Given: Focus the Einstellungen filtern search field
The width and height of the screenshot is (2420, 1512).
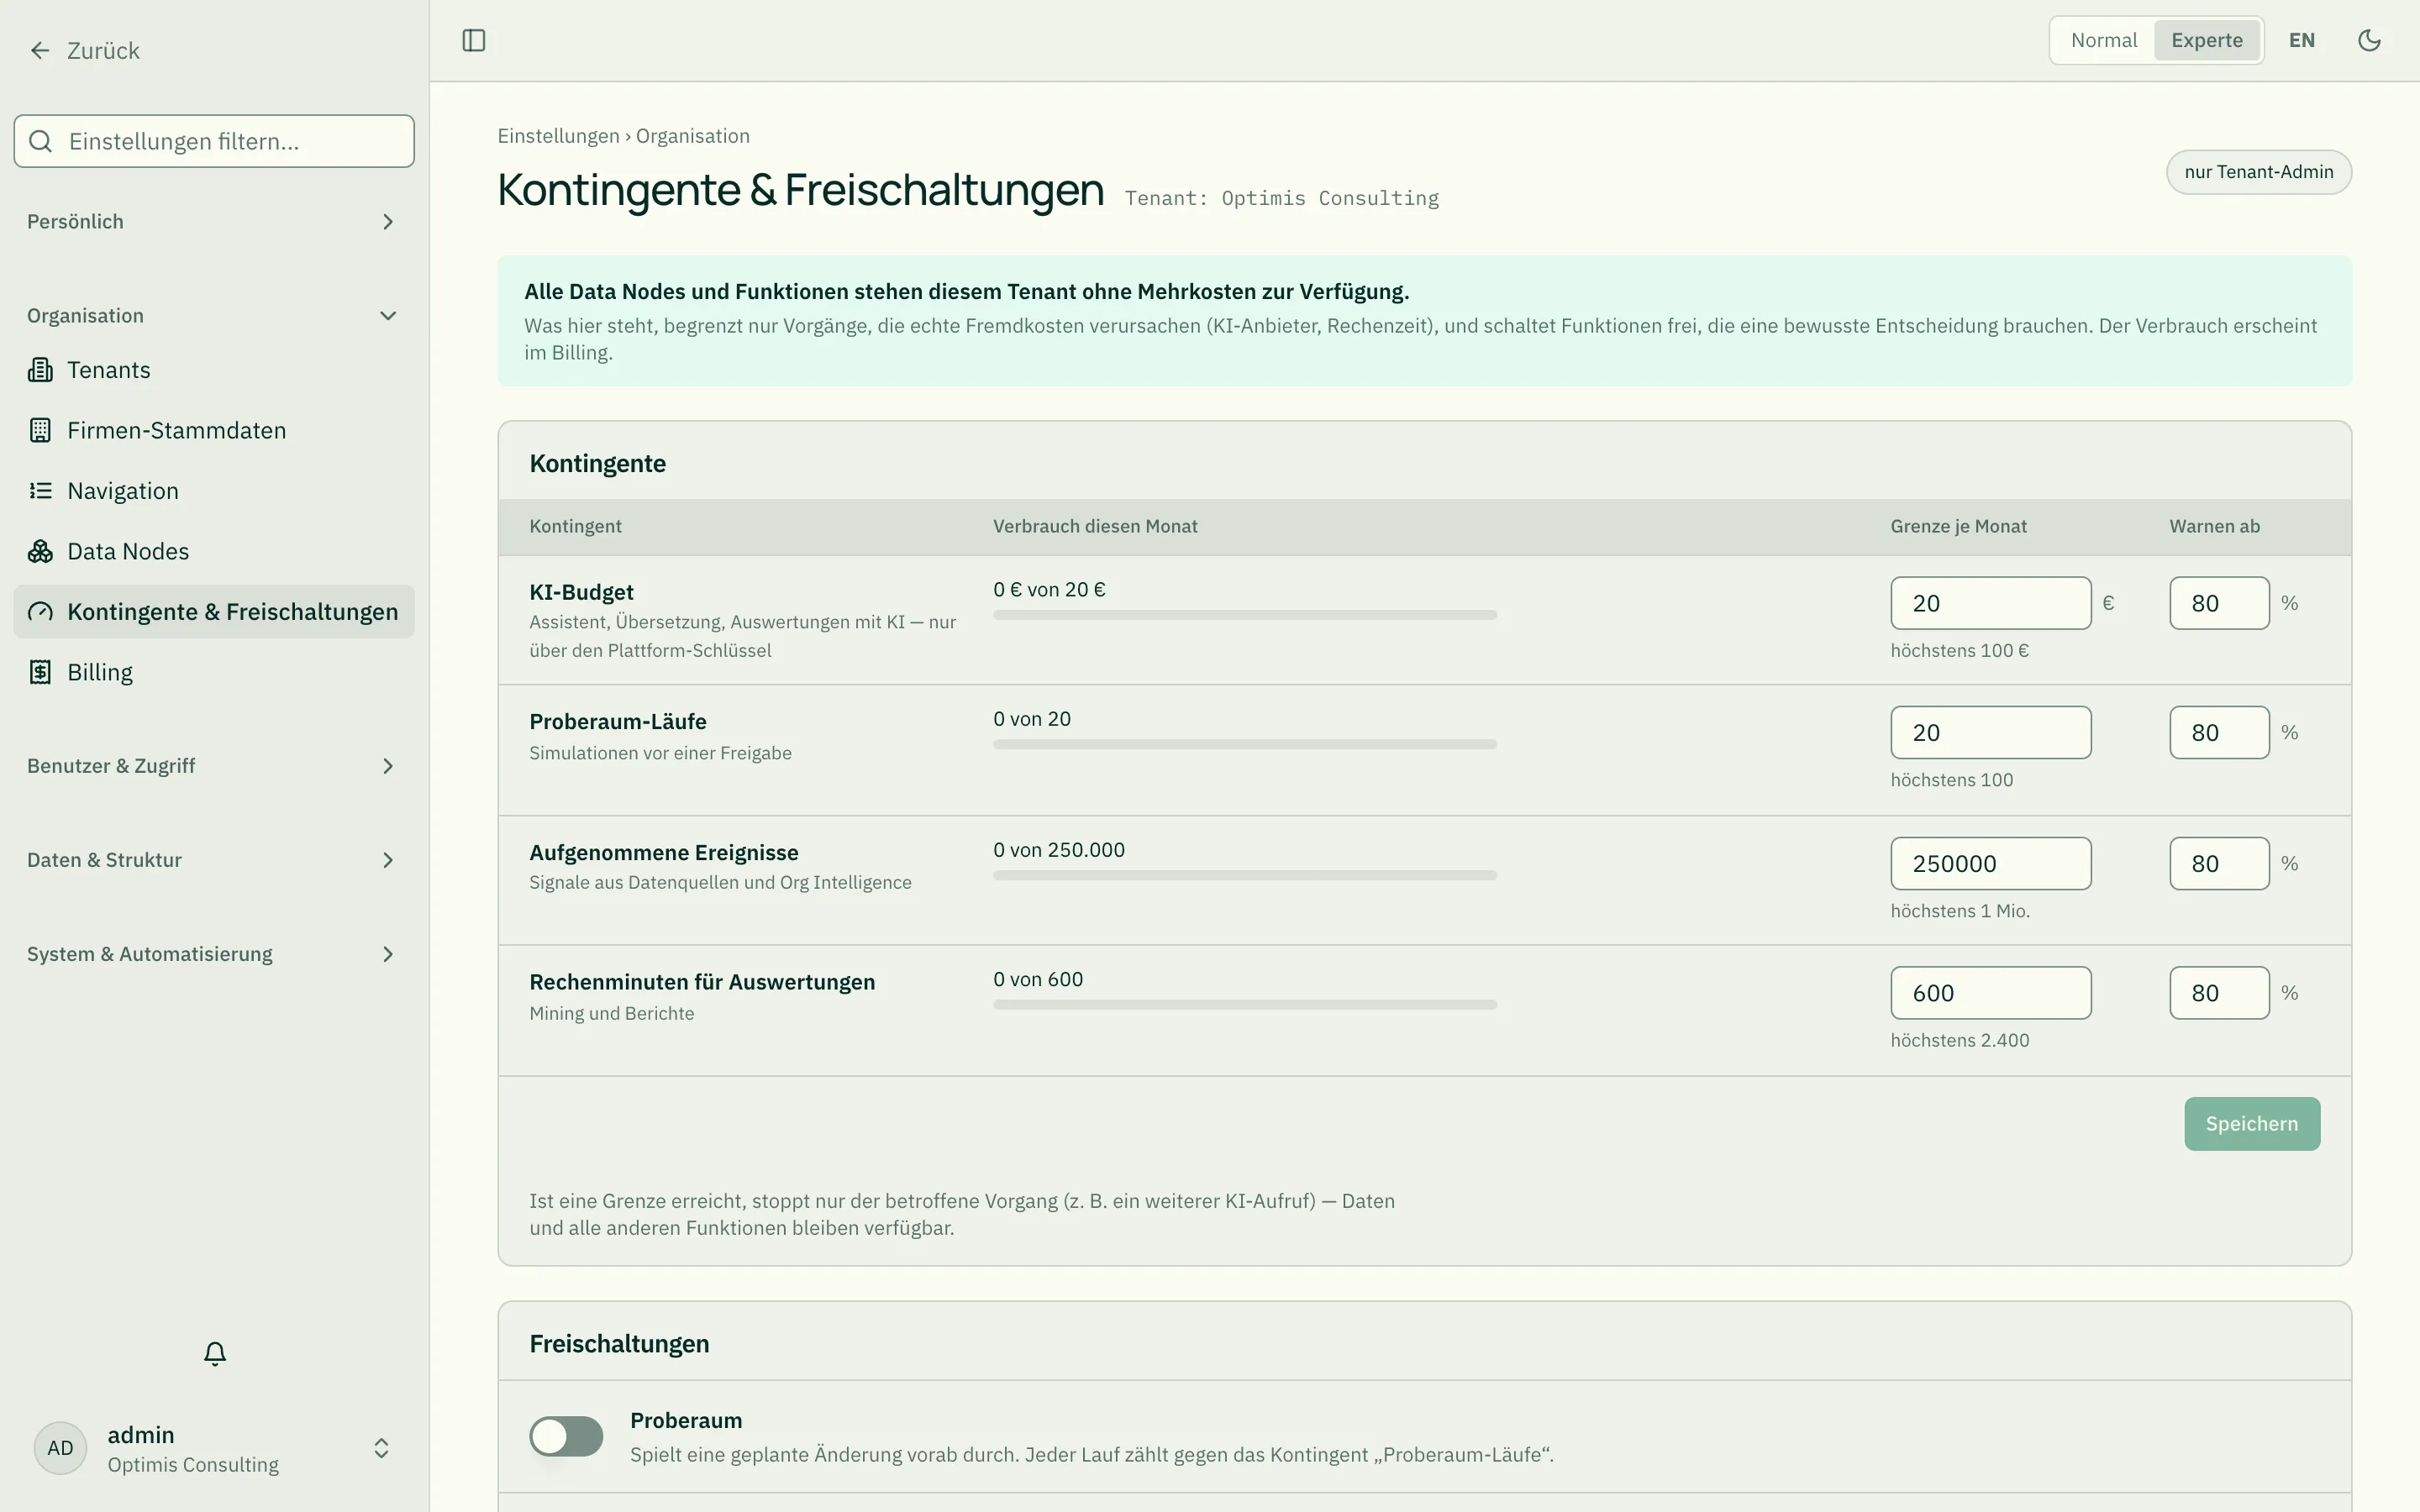Looking at the screenshot, I should coord(214,141).
